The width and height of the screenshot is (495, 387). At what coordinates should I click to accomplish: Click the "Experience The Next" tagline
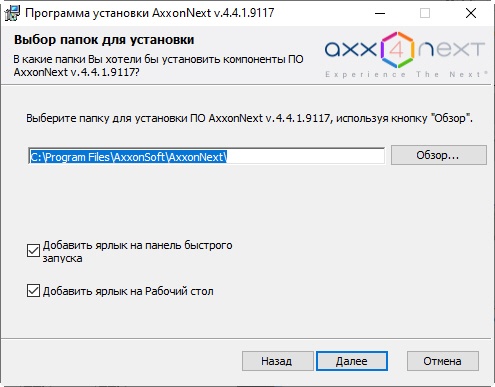pyautogui.click(x=406, y=75)
